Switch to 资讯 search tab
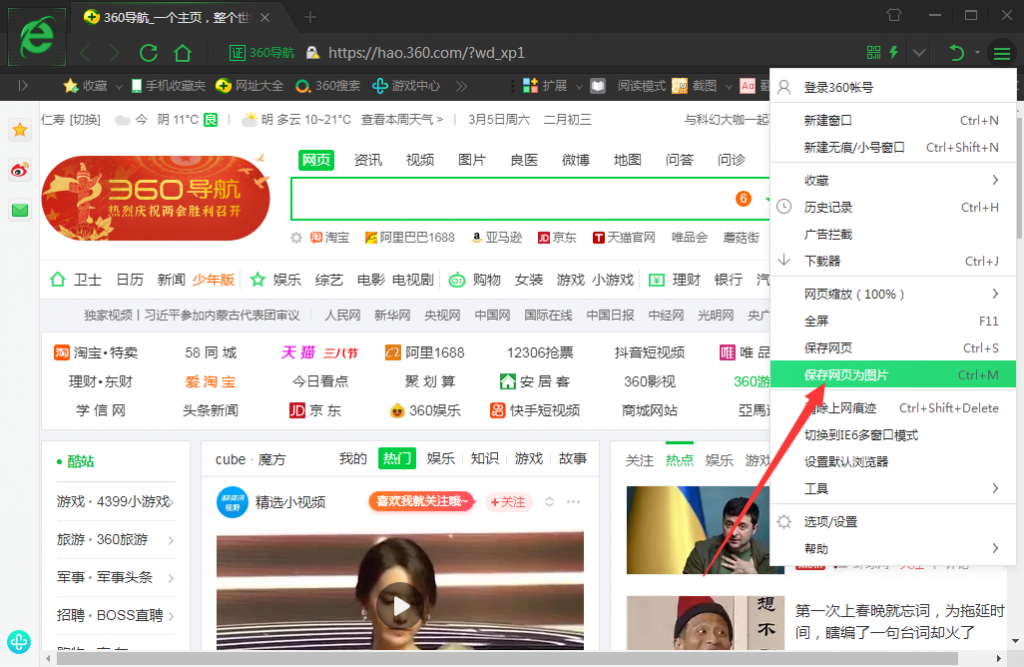Viewport: 1024px width, 667px height. tap(368, 160)
